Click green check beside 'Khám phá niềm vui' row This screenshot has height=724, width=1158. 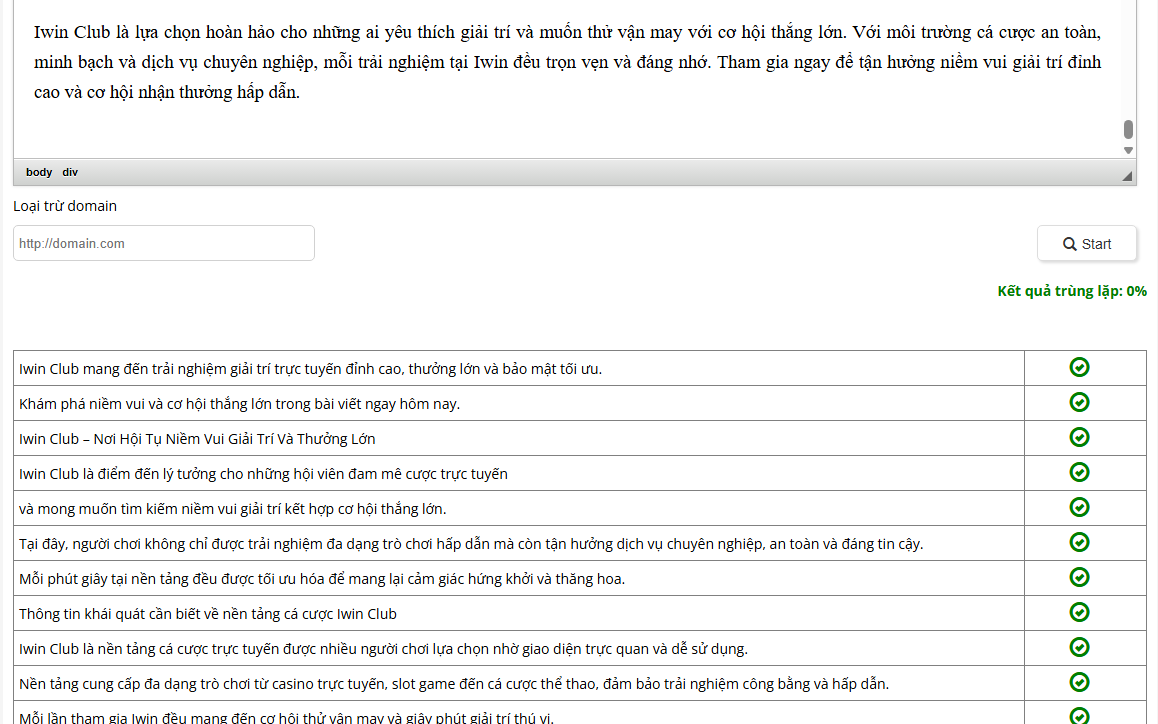click(x=1079, y=402)
